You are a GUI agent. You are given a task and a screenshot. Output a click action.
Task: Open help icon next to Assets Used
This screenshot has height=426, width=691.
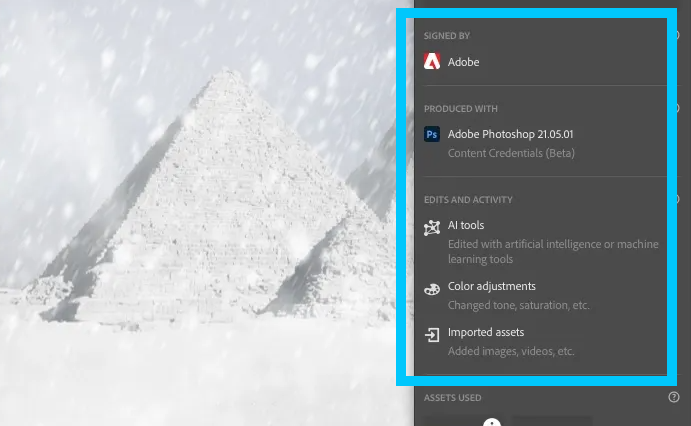point(673,397)
